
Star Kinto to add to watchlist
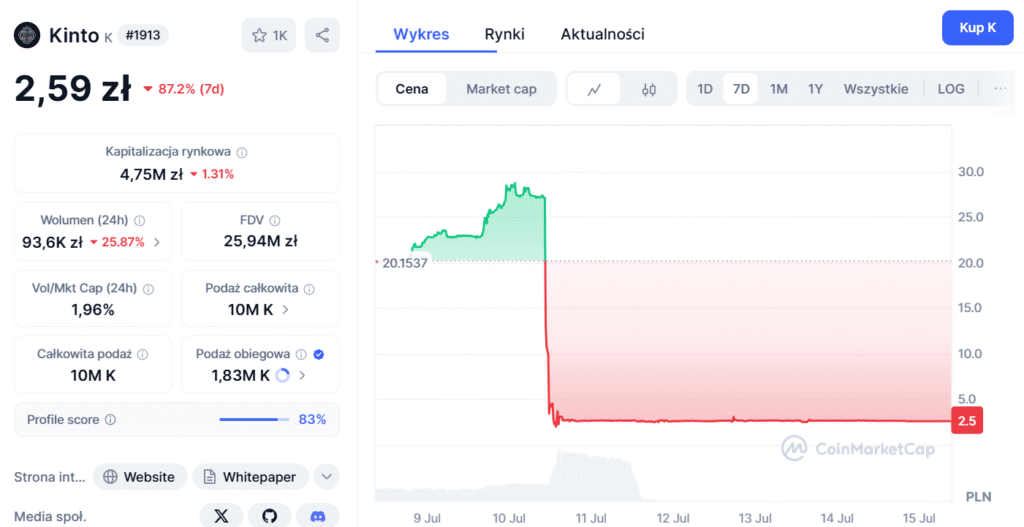(x=269, y=35)
